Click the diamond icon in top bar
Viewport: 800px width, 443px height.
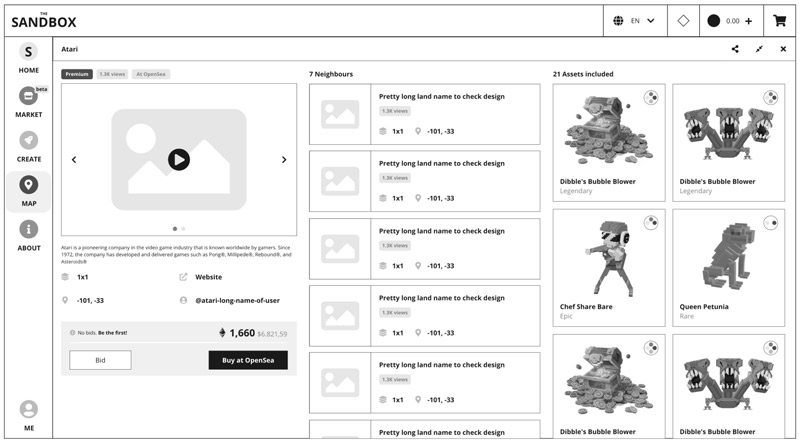click(x=683, y=20)
